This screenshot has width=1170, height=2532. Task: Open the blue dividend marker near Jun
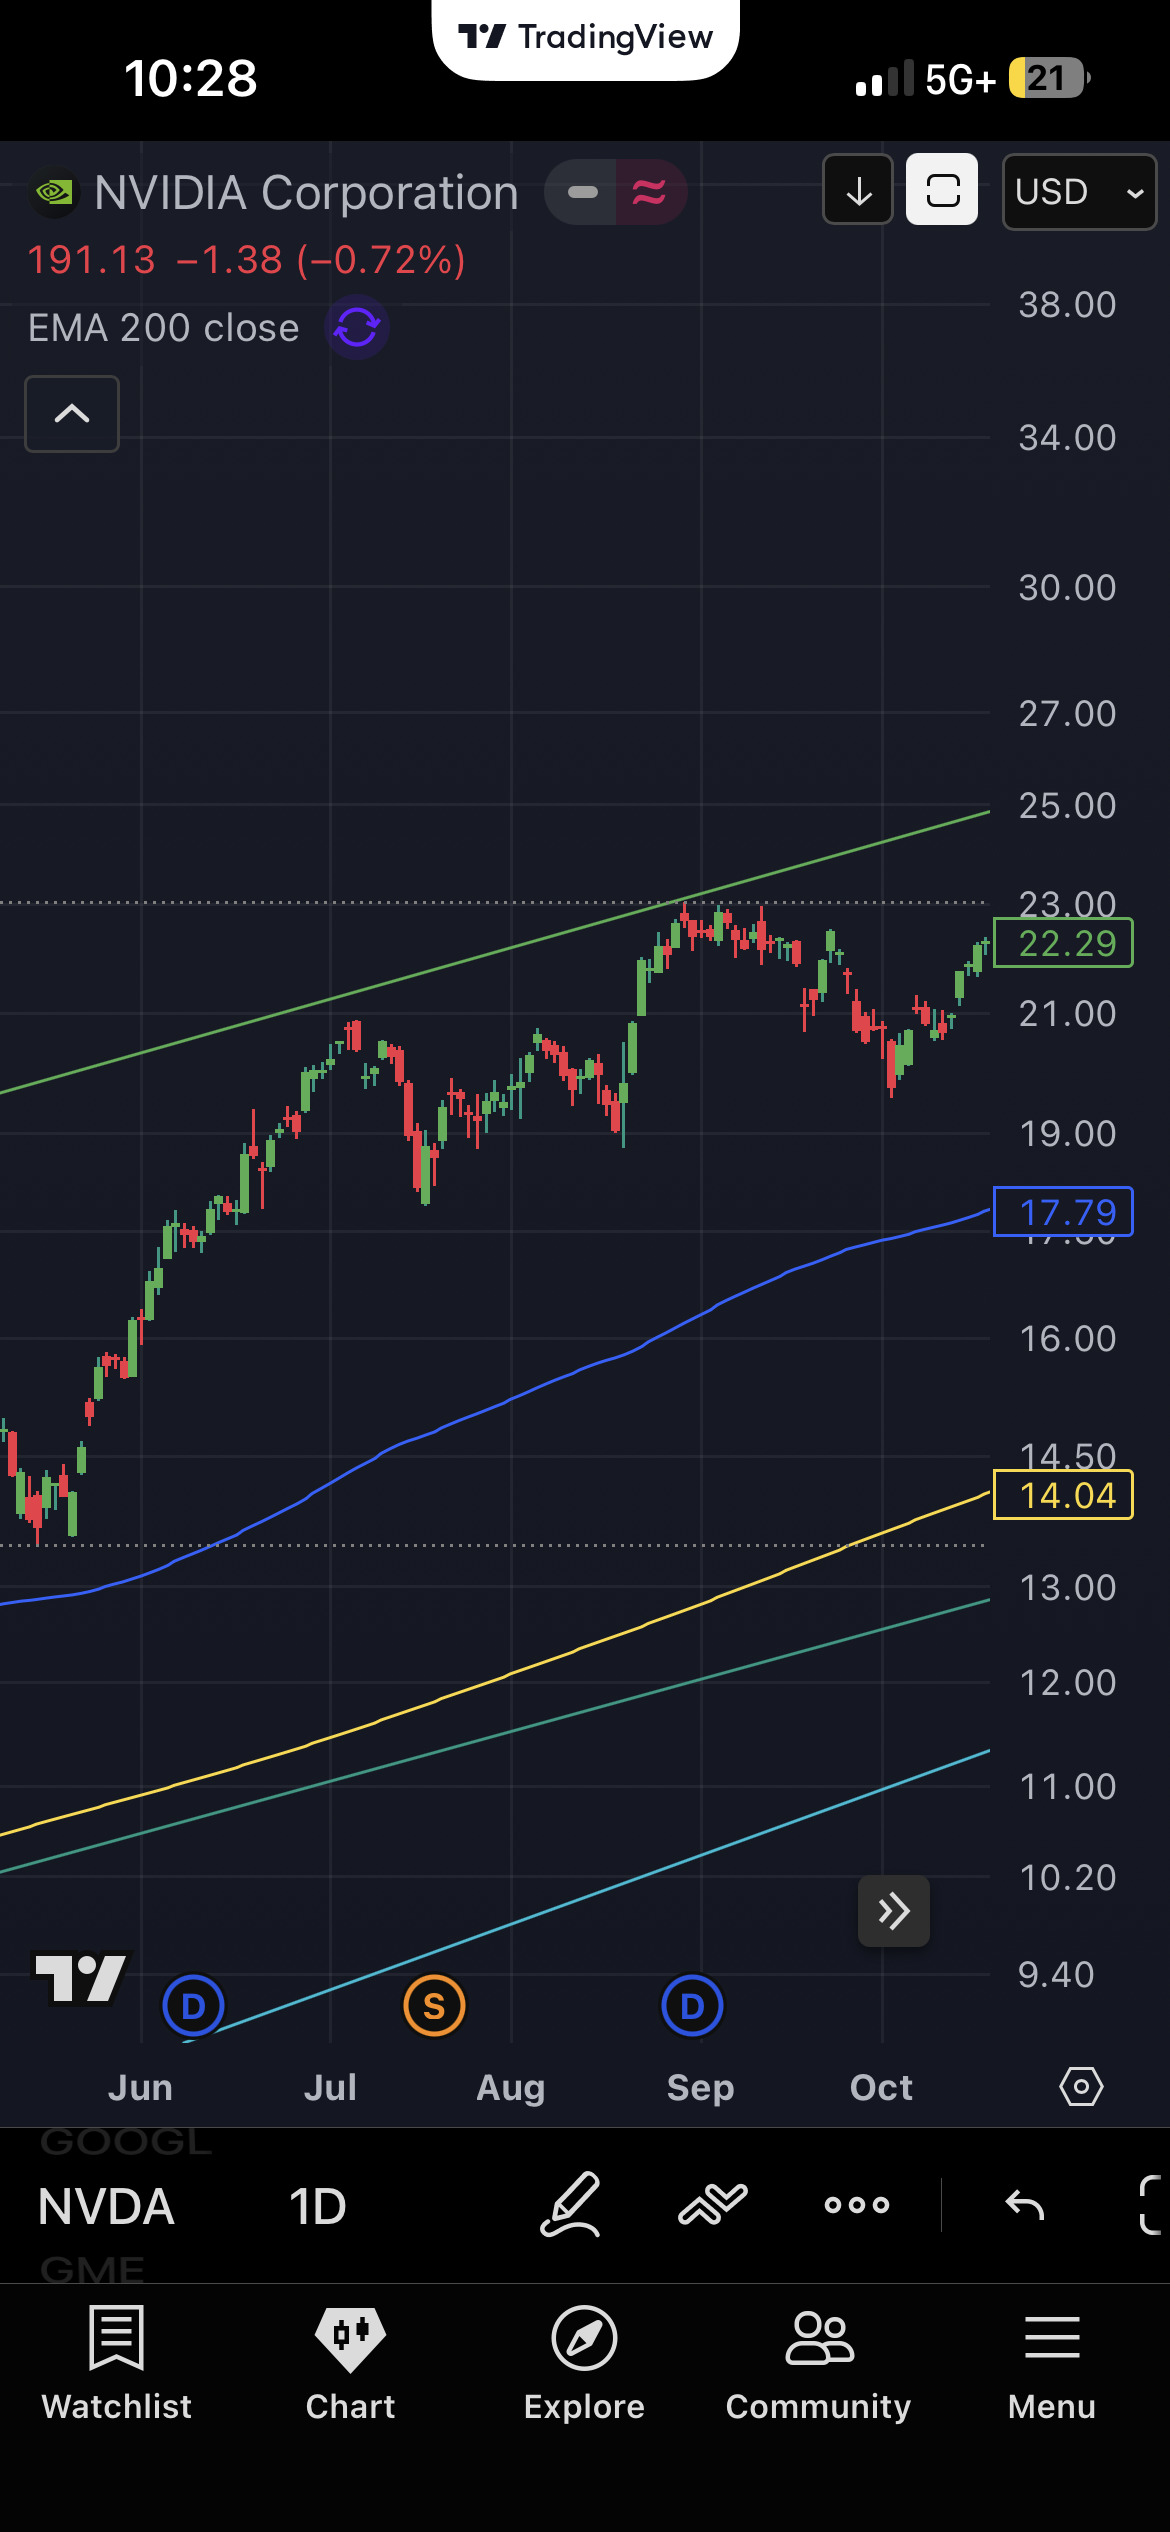click(x=193, y=2006)
